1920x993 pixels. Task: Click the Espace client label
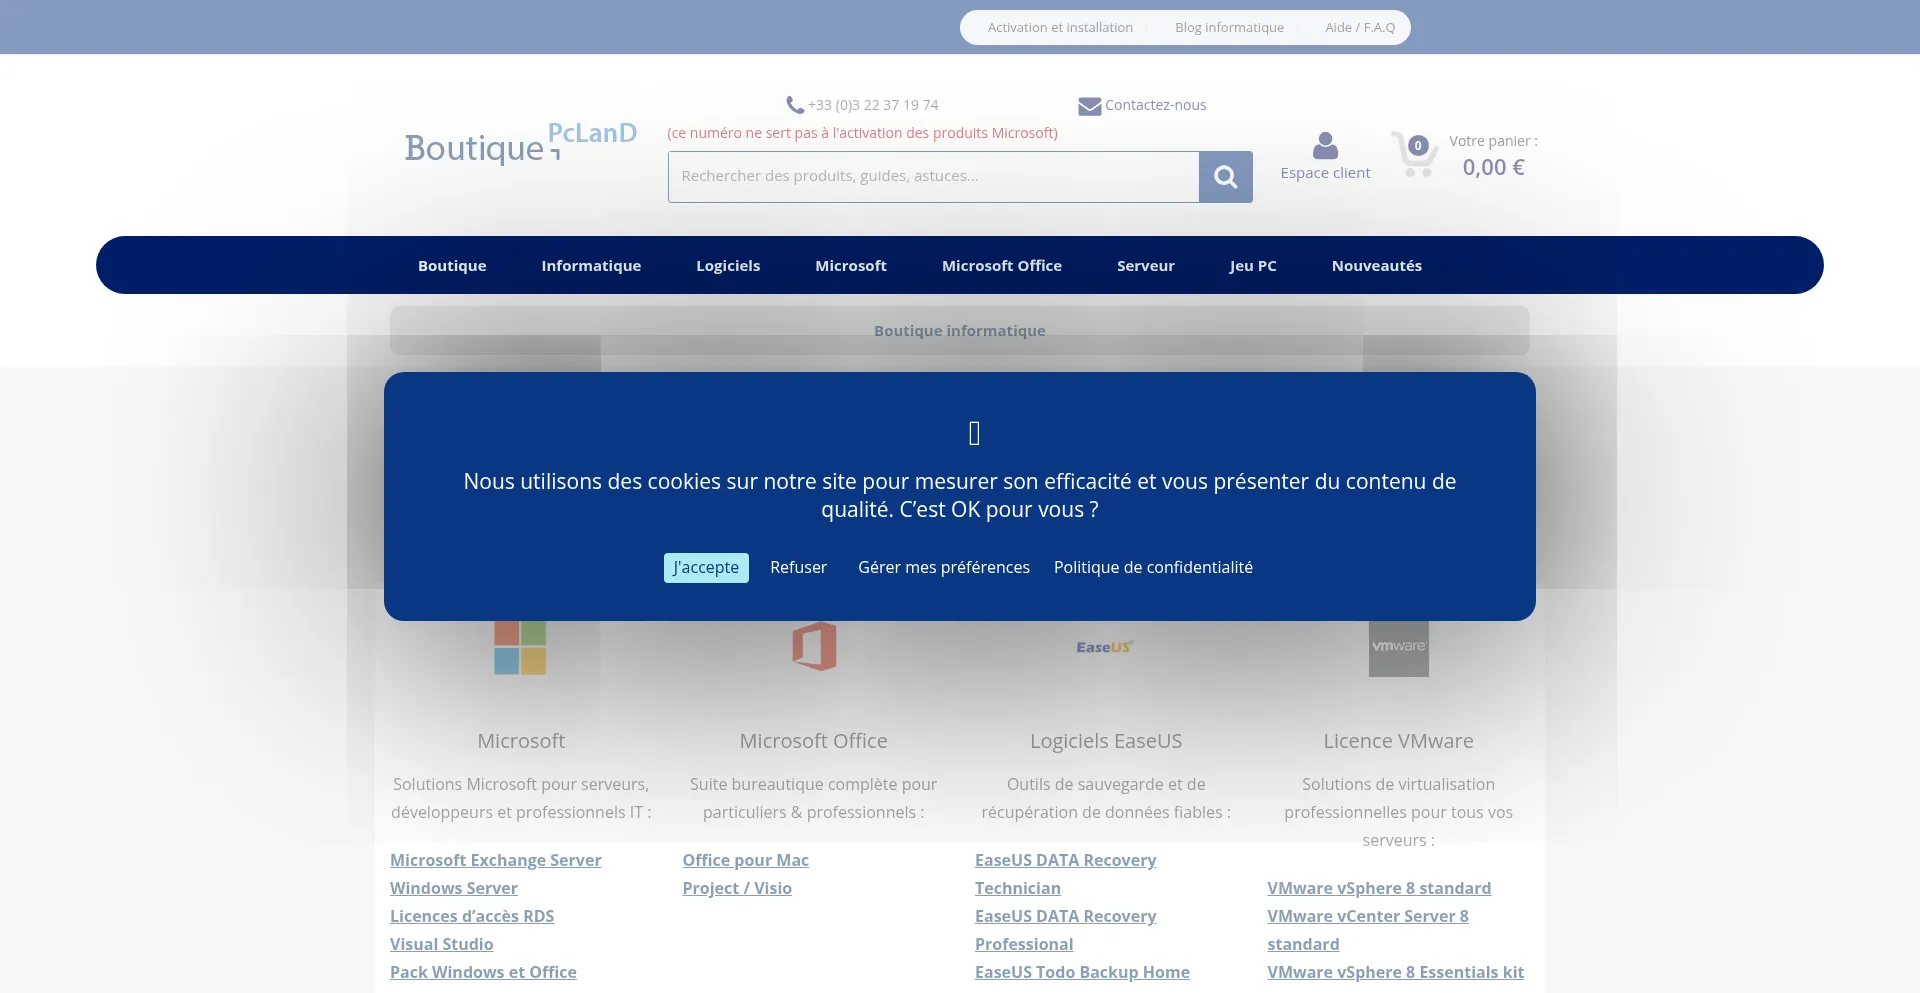(x=1325, y=173)
